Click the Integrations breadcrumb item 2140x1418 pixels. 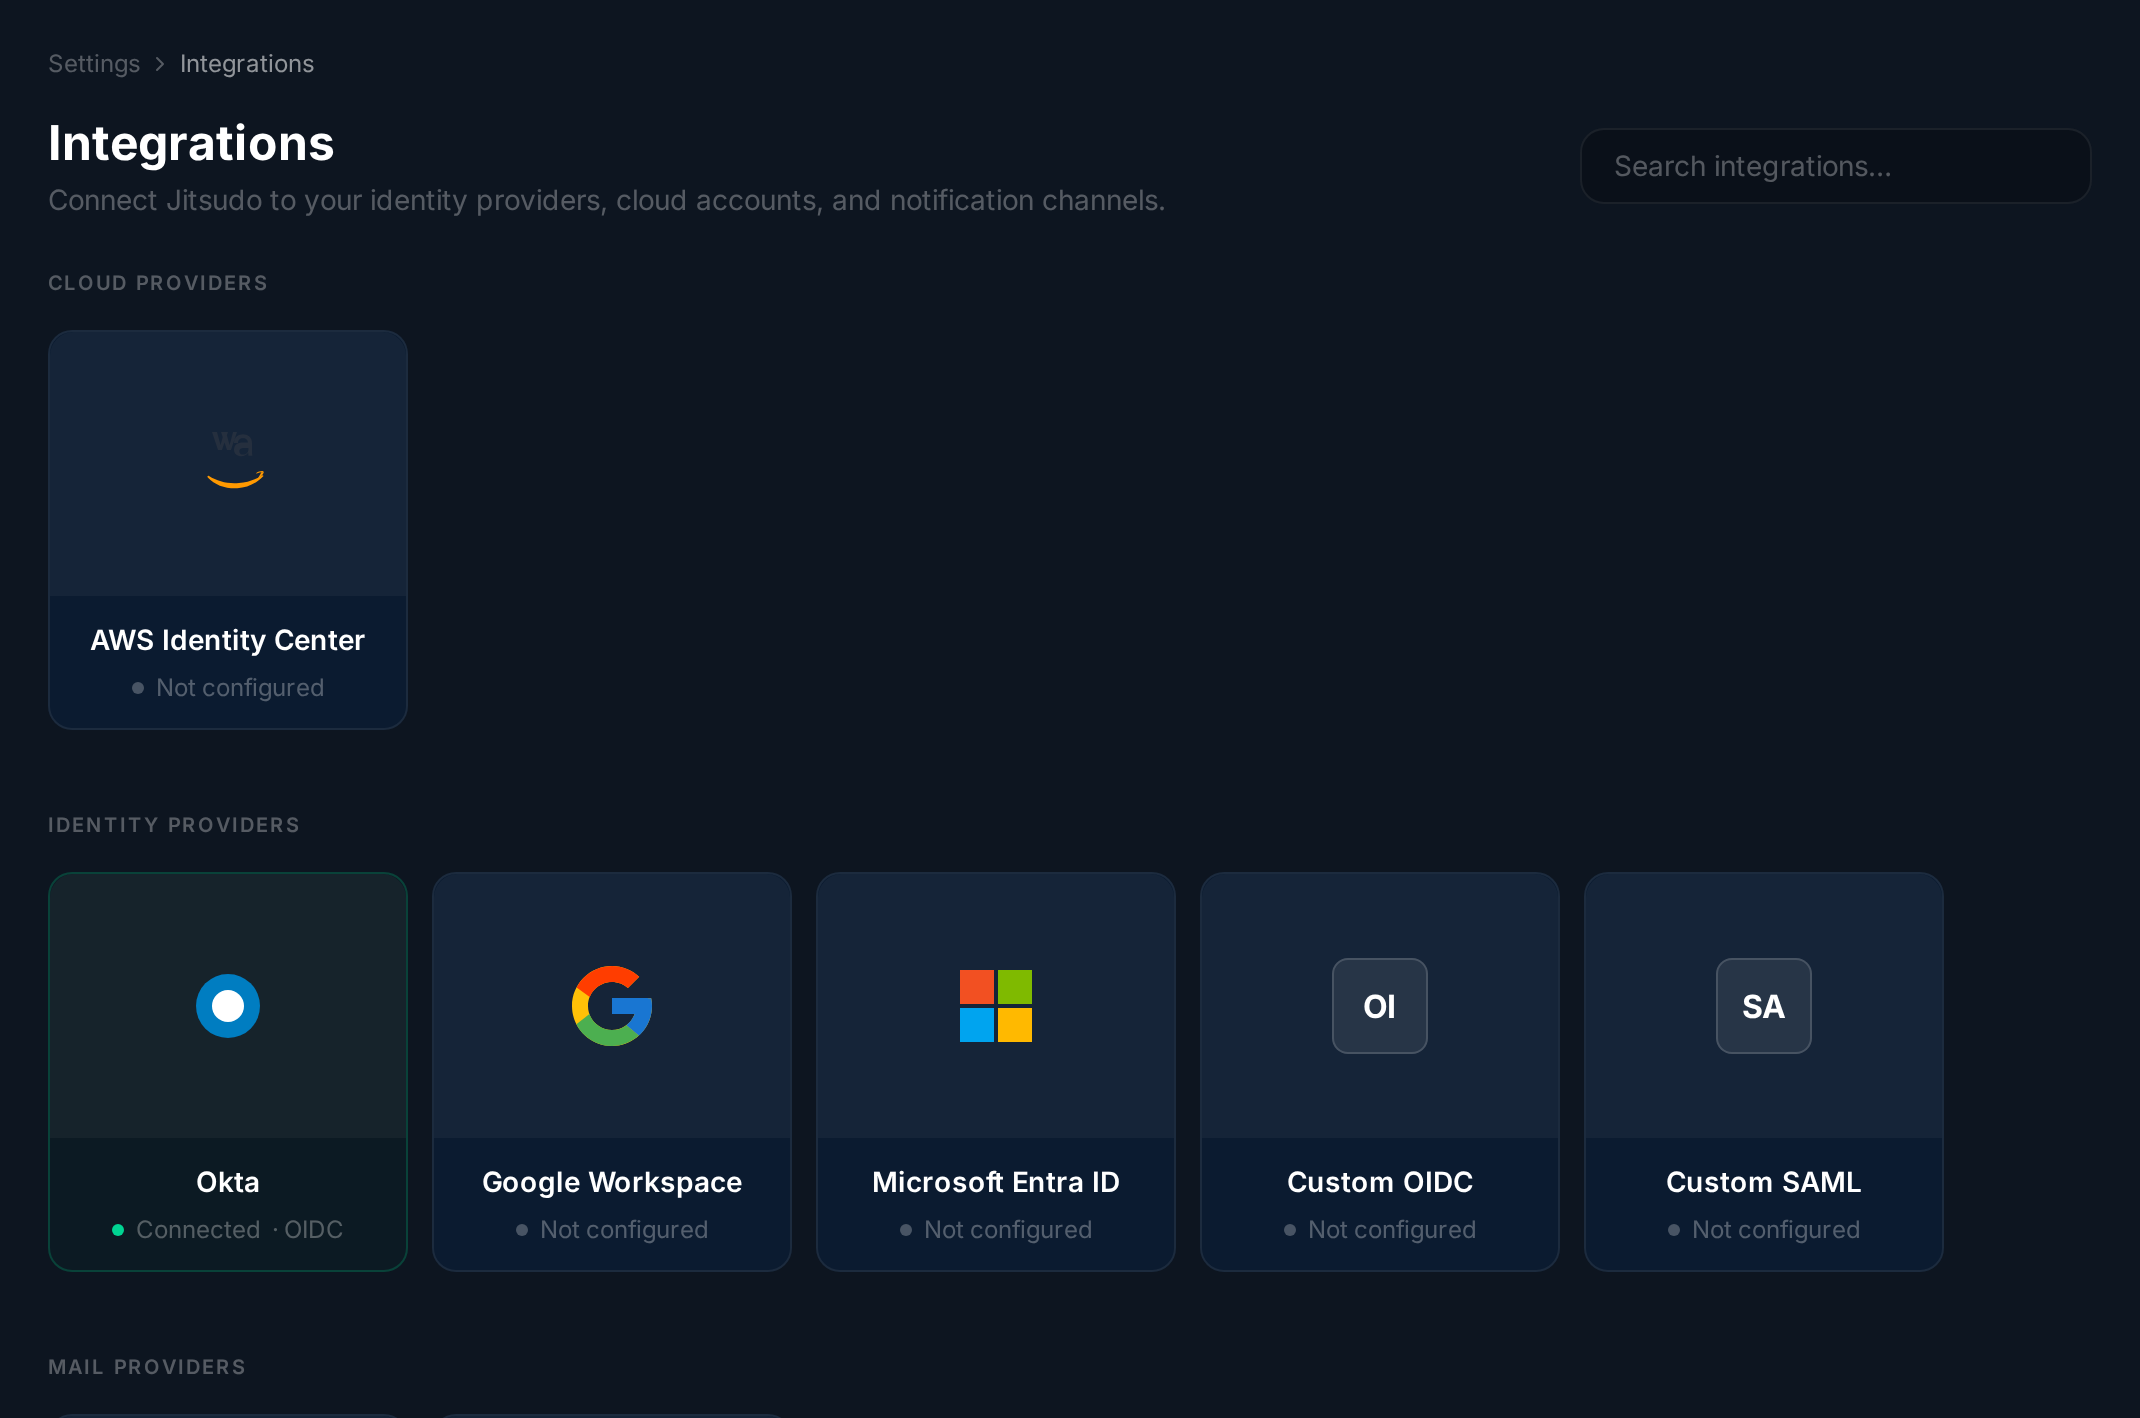tap(247, 64)
